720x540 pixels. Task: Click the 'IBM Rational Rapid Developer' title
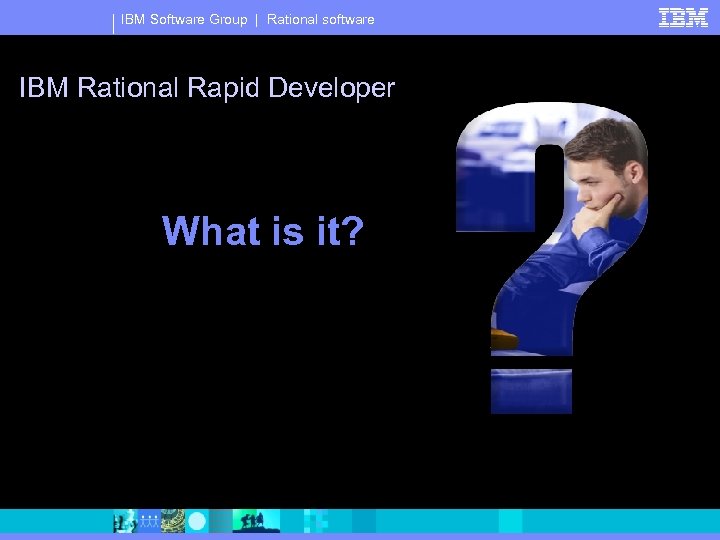click(207, 87)
